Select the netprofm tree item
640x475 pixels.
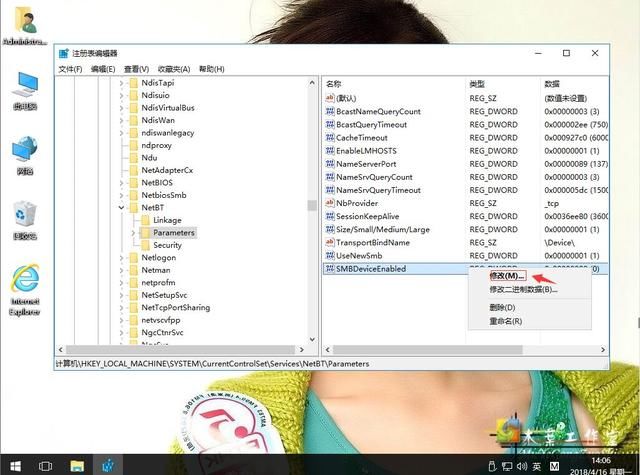click(158, 282)
